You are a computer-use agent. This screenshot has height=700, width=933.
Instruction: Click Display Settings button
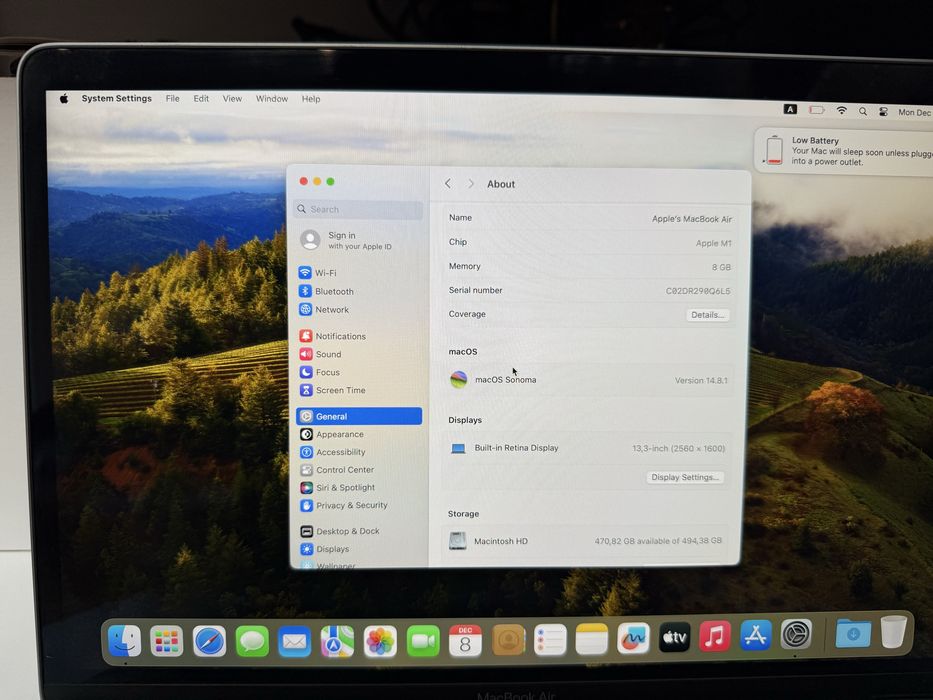coord(685,477)
